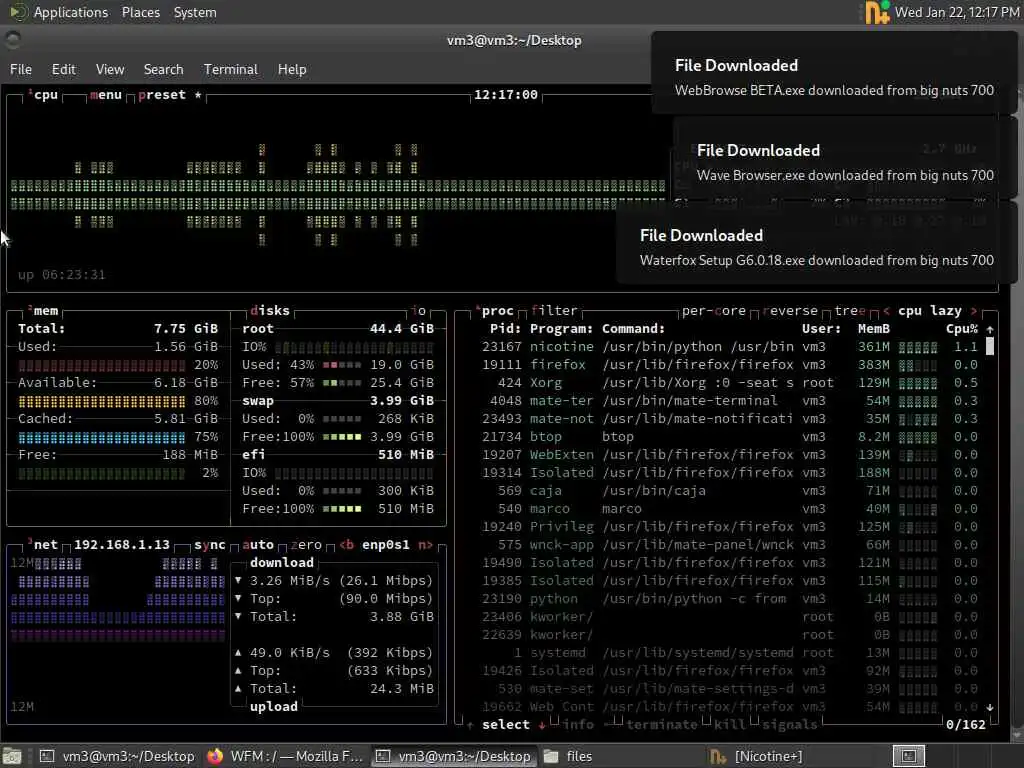This screenshot has width=1024, height=768.
Task: Toggle tree view in proc panel
Action: [x=850, y=311]
